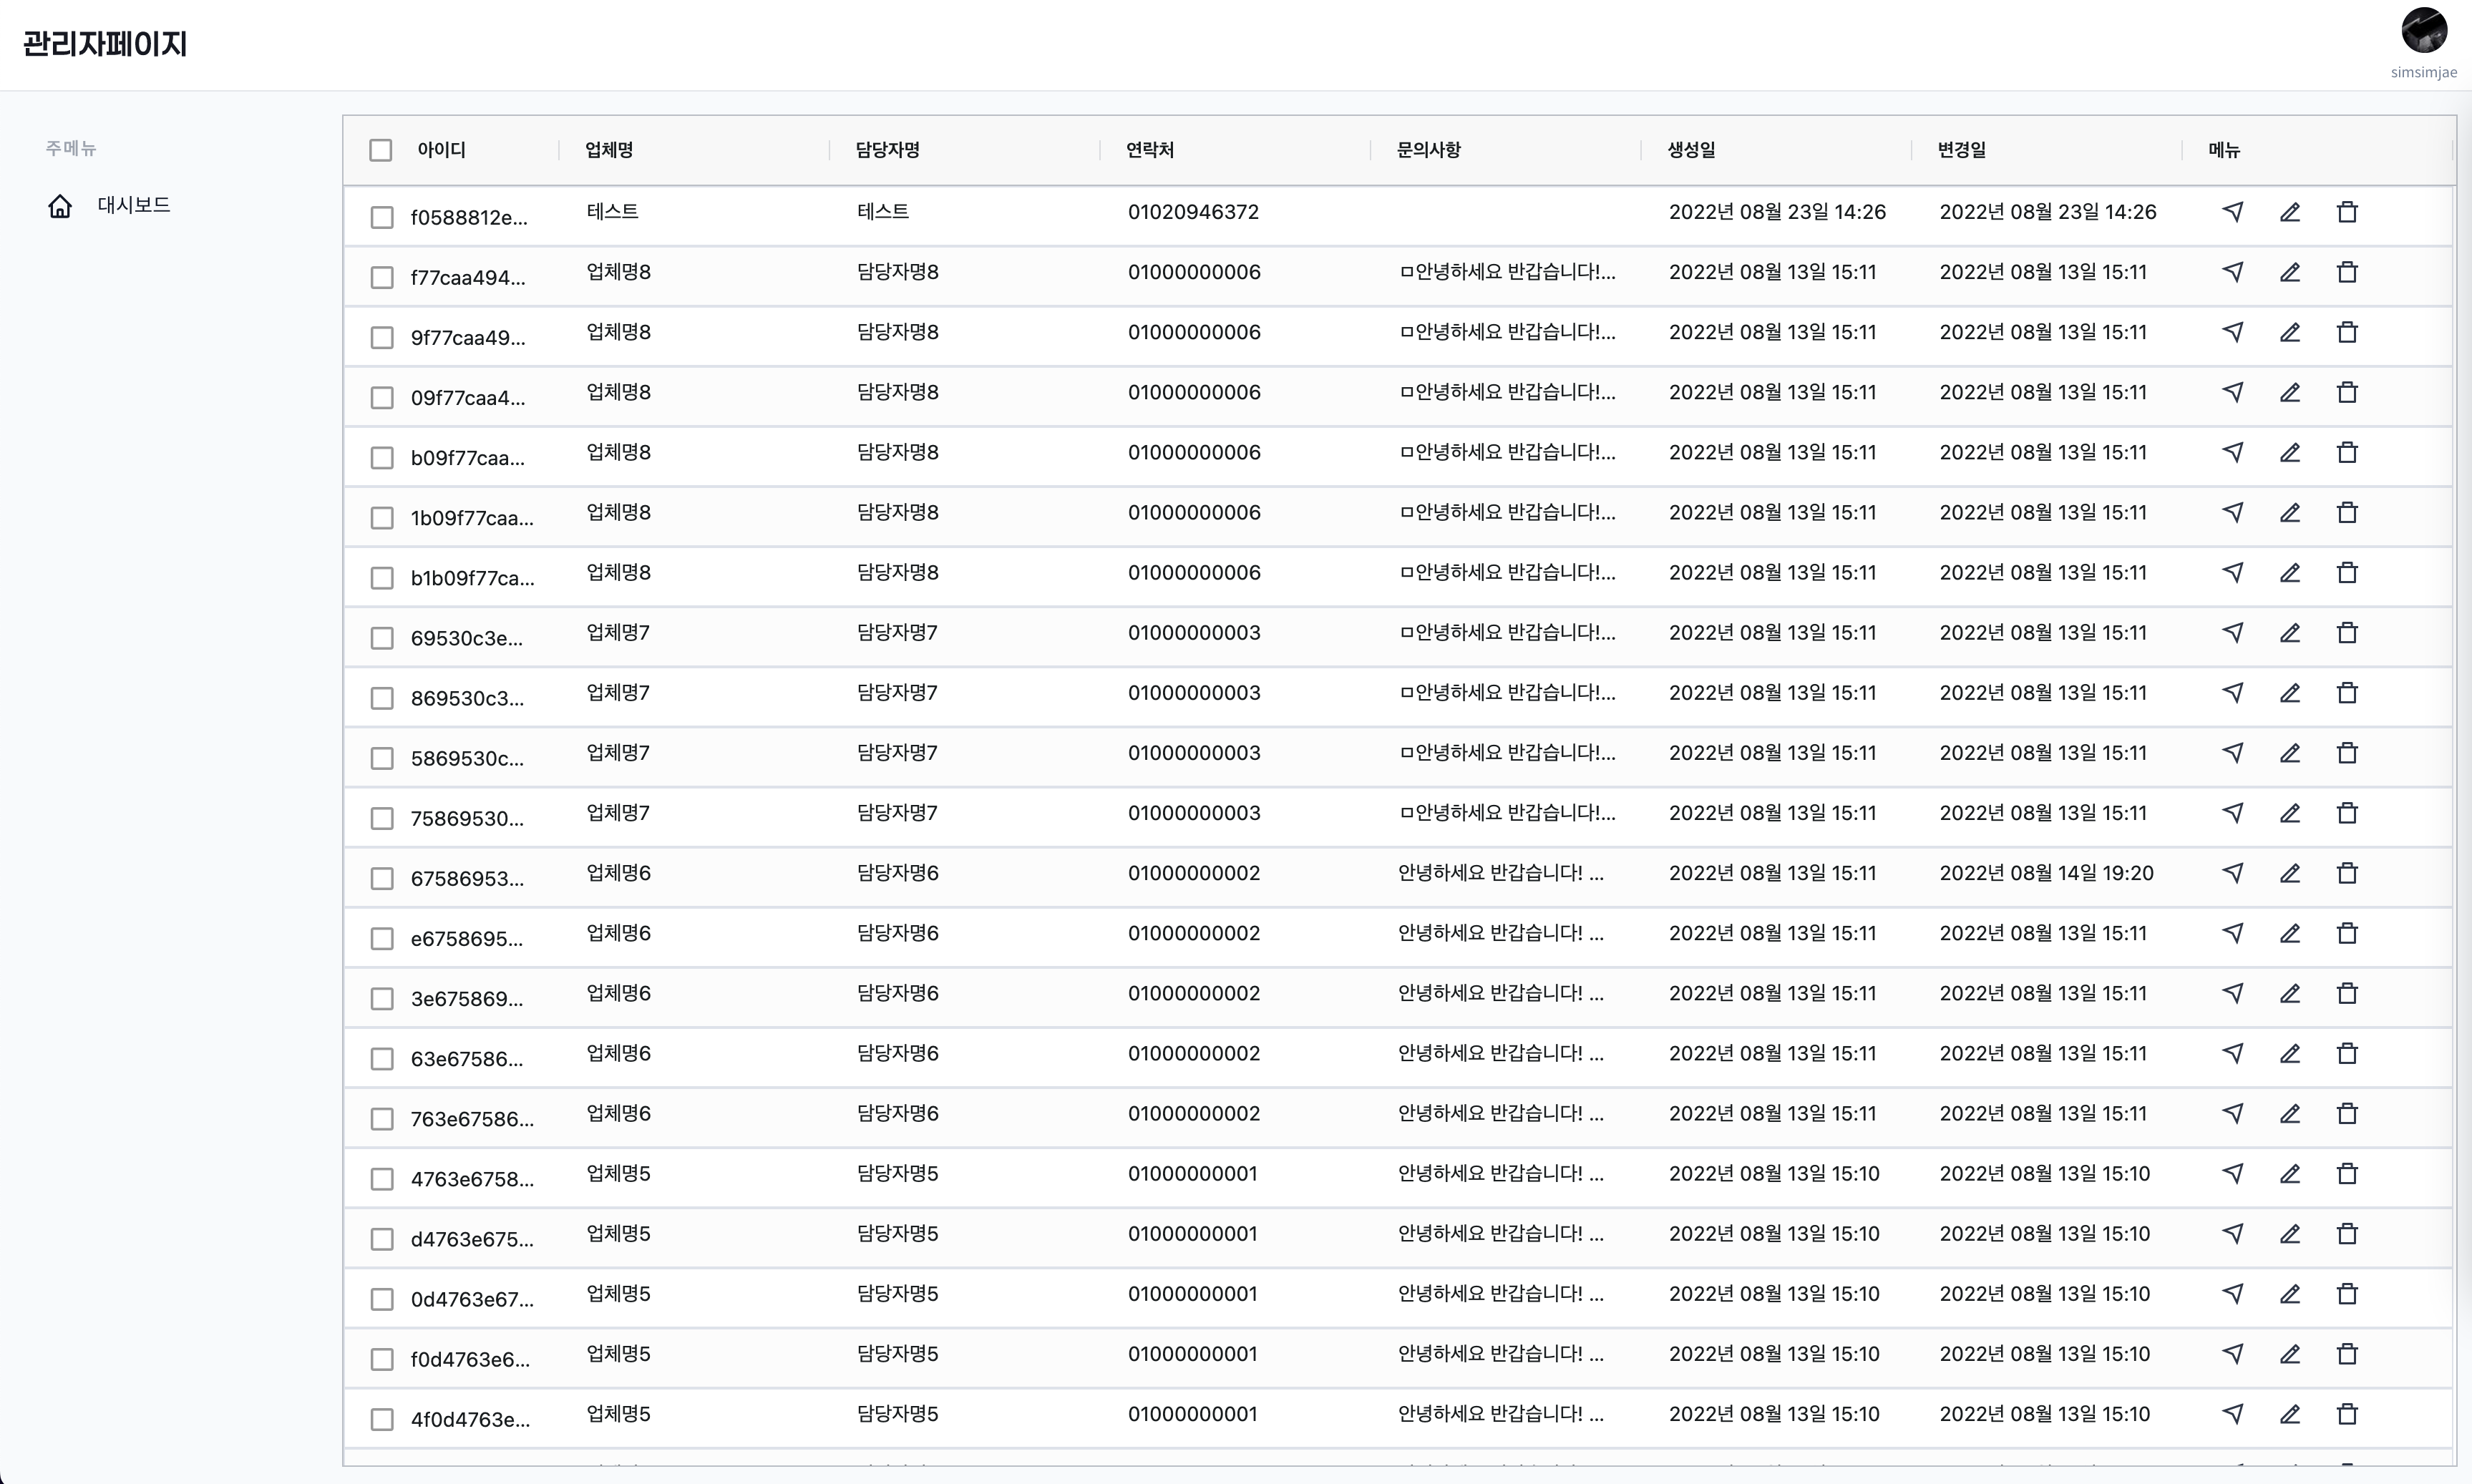Click the 주메뉴 sidebar heading
Screen dimensions: 2472x1484
pyautogui.click(x=71, y=148)
